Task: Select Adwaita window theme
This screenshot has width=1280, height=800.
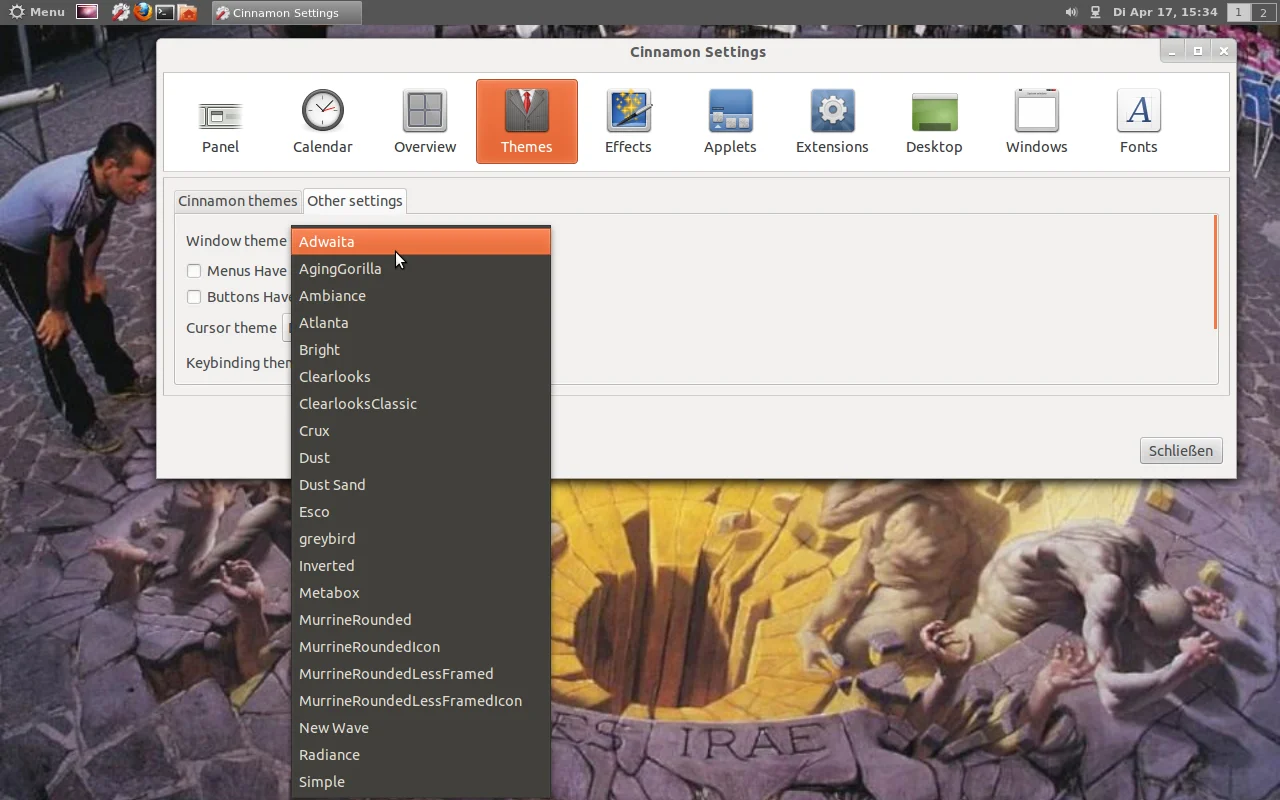Action: [x=420, y=241]
